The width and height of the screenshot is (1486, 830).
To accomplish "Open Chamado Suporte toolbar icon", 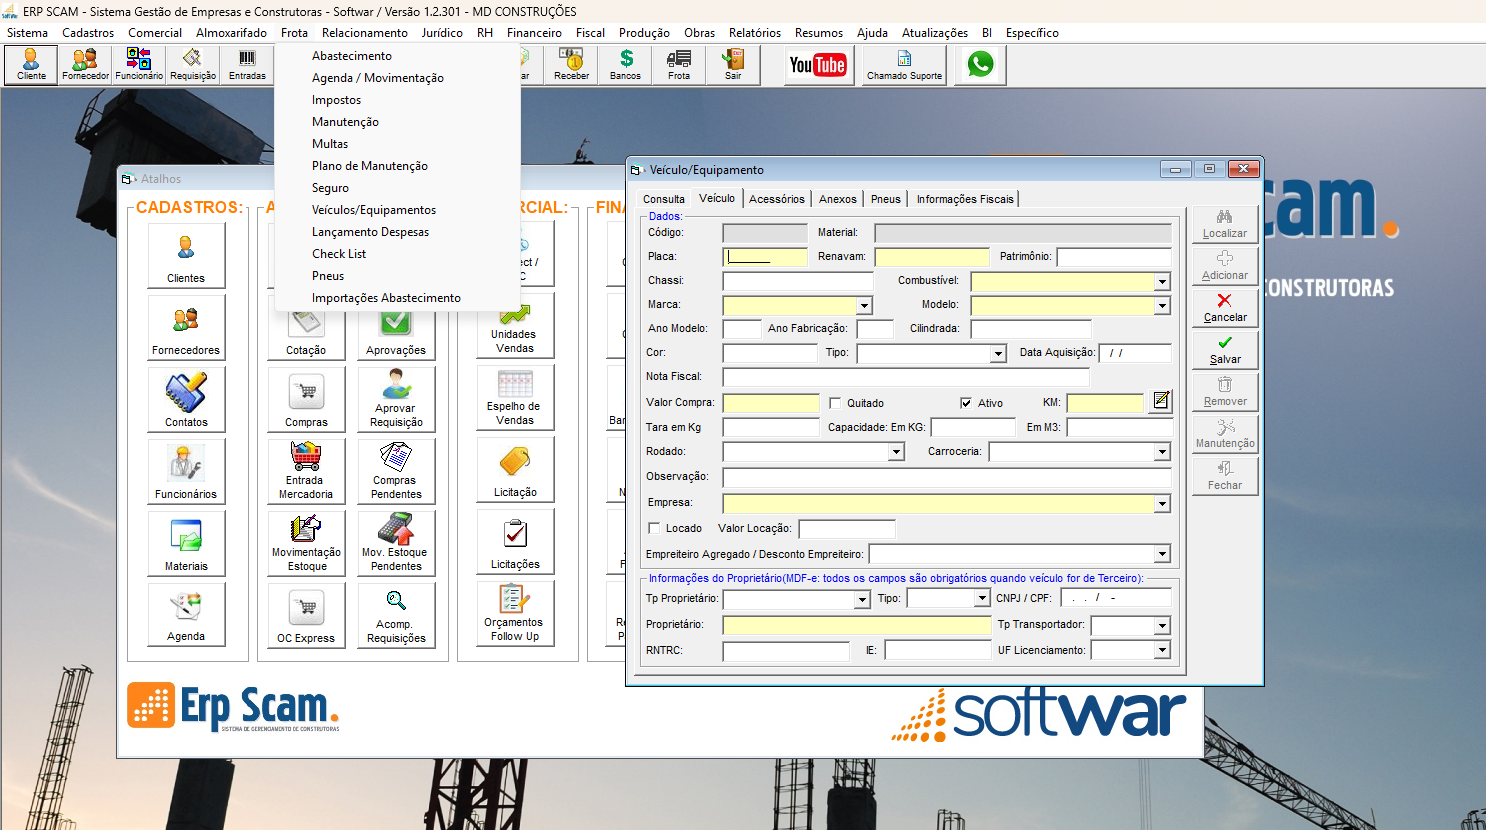I will coord(904,65).
